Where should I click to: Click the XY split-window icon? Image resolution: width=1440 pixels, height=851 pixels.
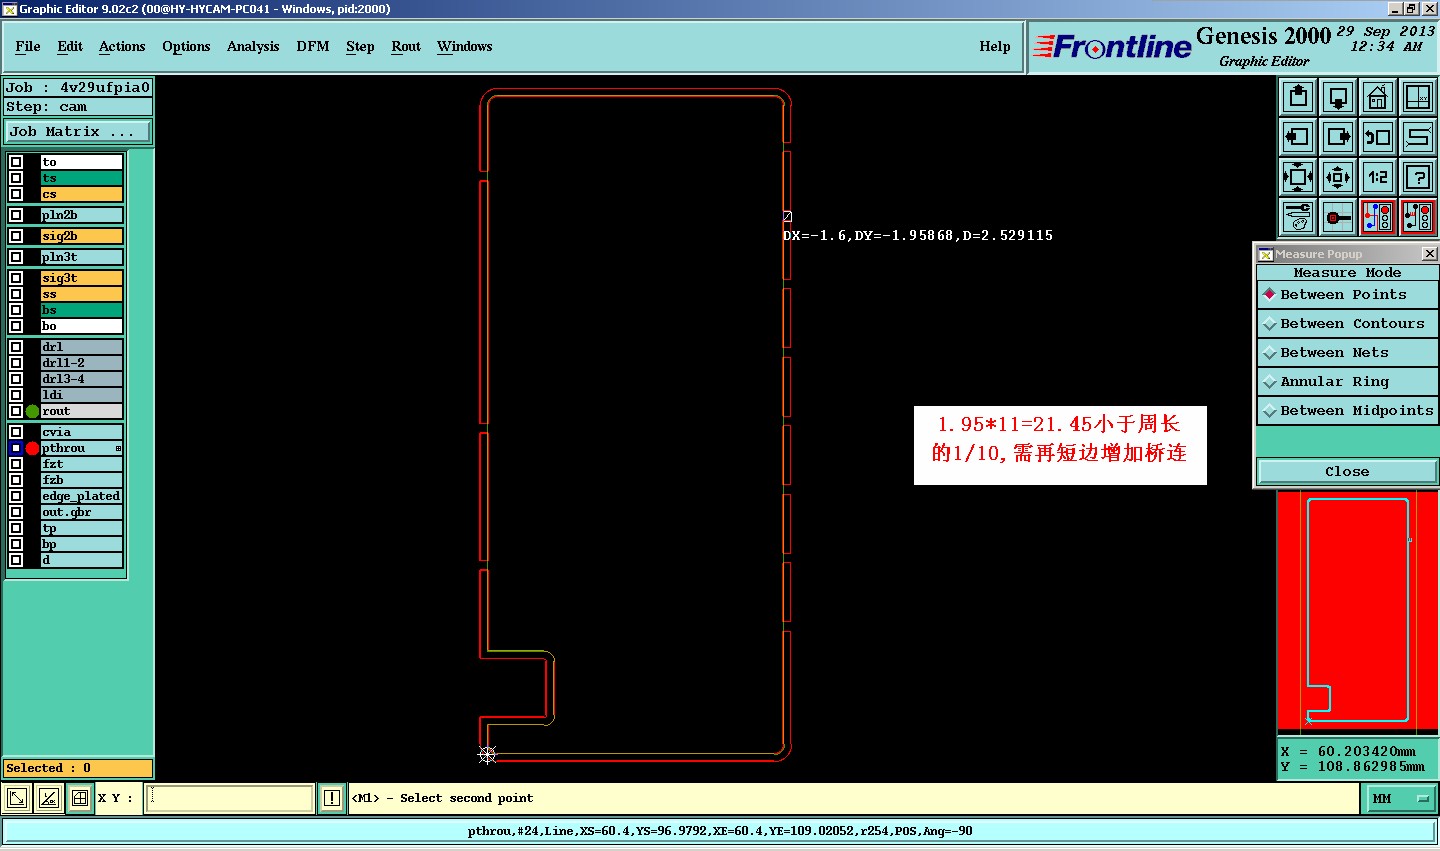[1418, 97]
